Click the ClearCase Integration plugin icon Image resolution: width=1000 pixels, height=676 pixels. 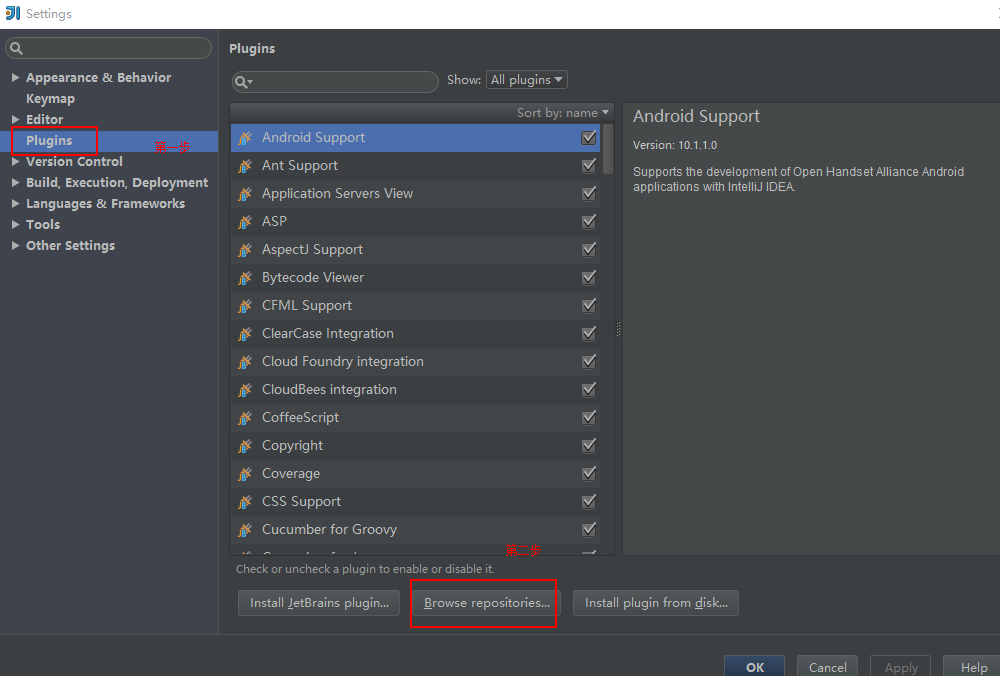pos(245,334)
